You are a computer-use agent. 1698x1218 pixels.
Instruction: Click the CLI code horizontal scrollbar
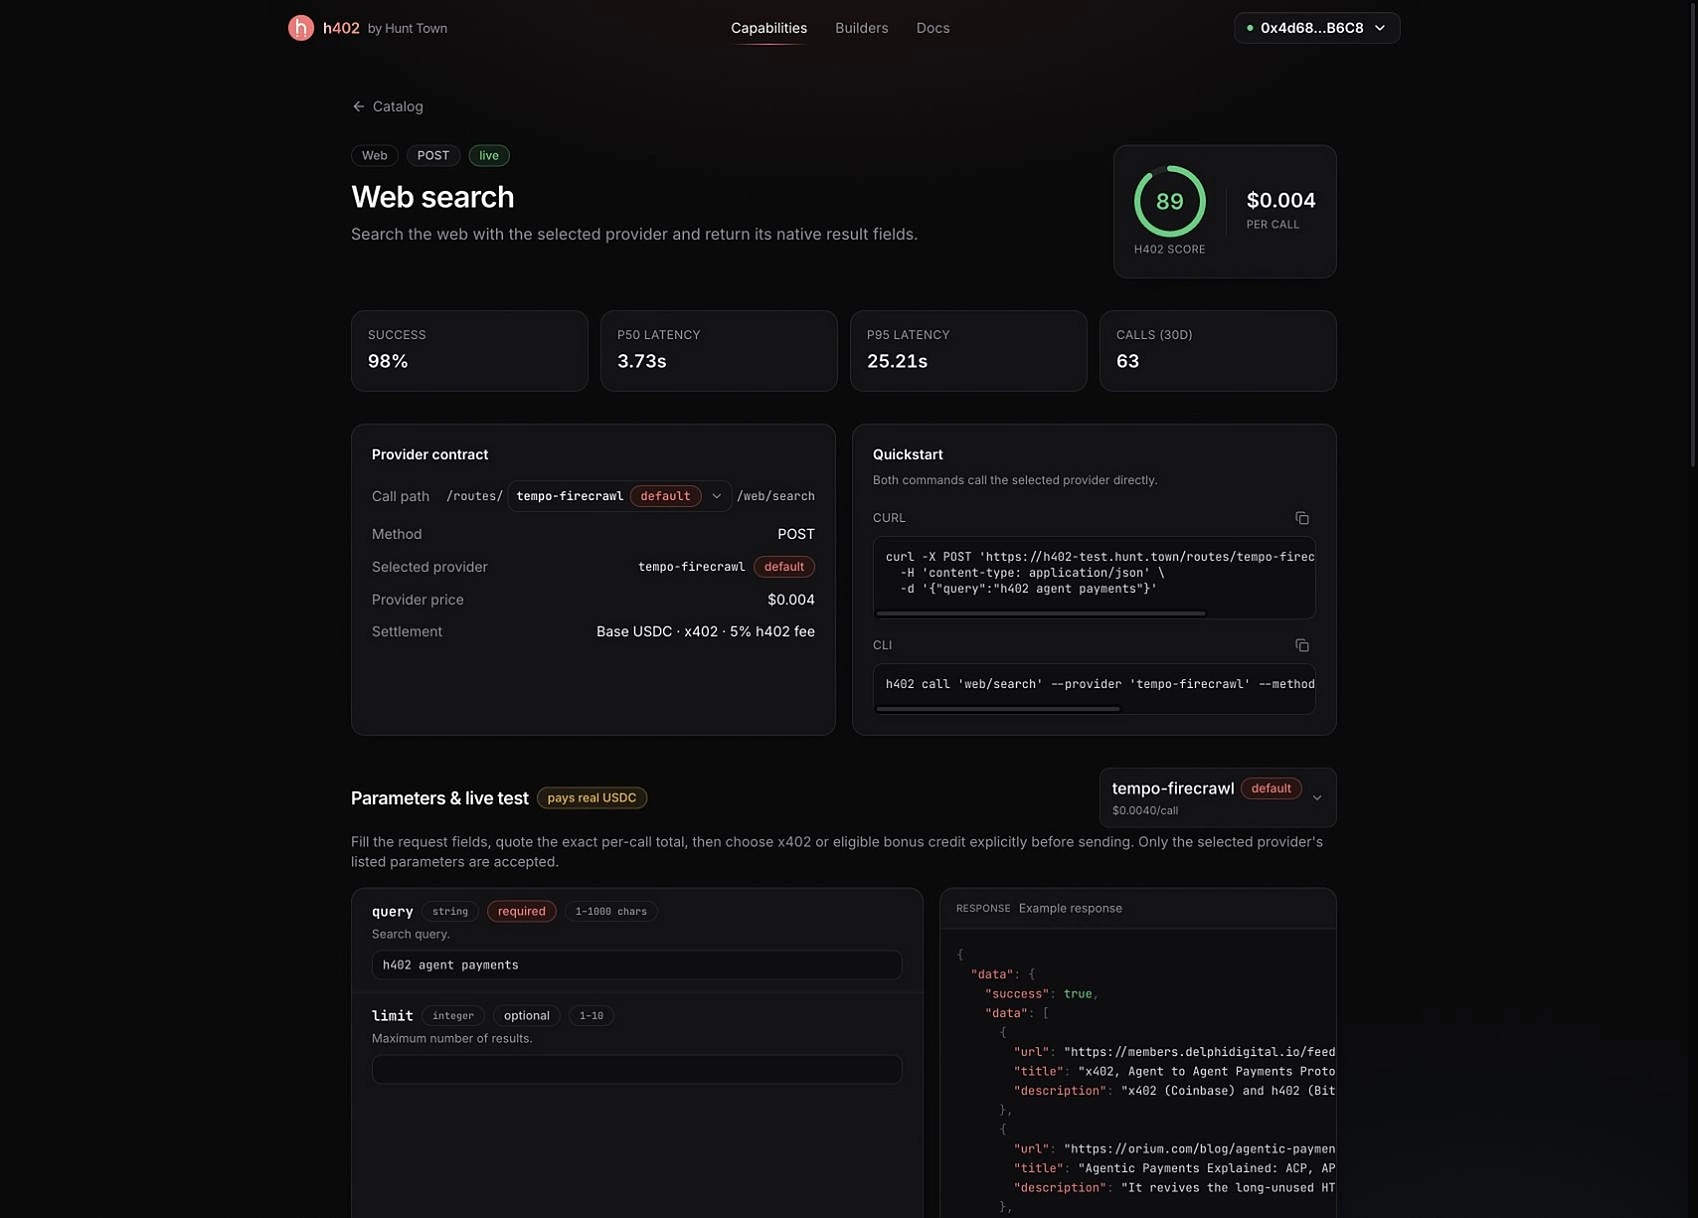pos(997,709)
